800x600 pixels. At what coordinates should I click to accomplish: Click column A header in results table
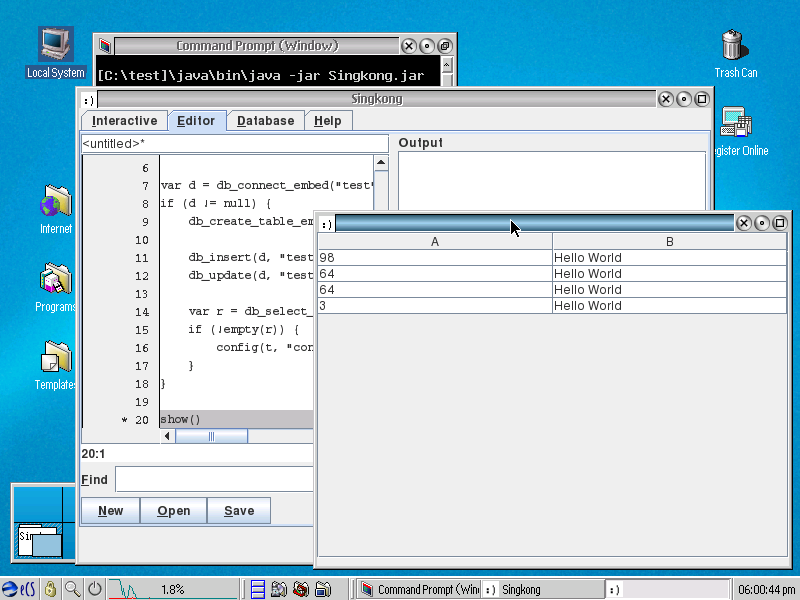434,241
